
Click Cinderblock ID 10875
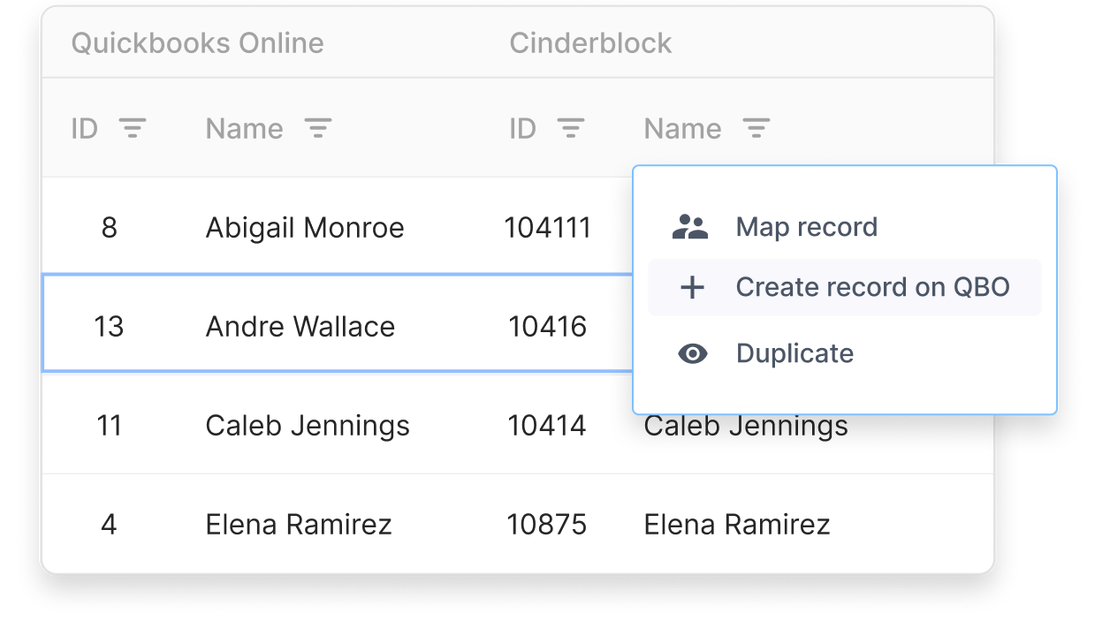coord(547,525)
